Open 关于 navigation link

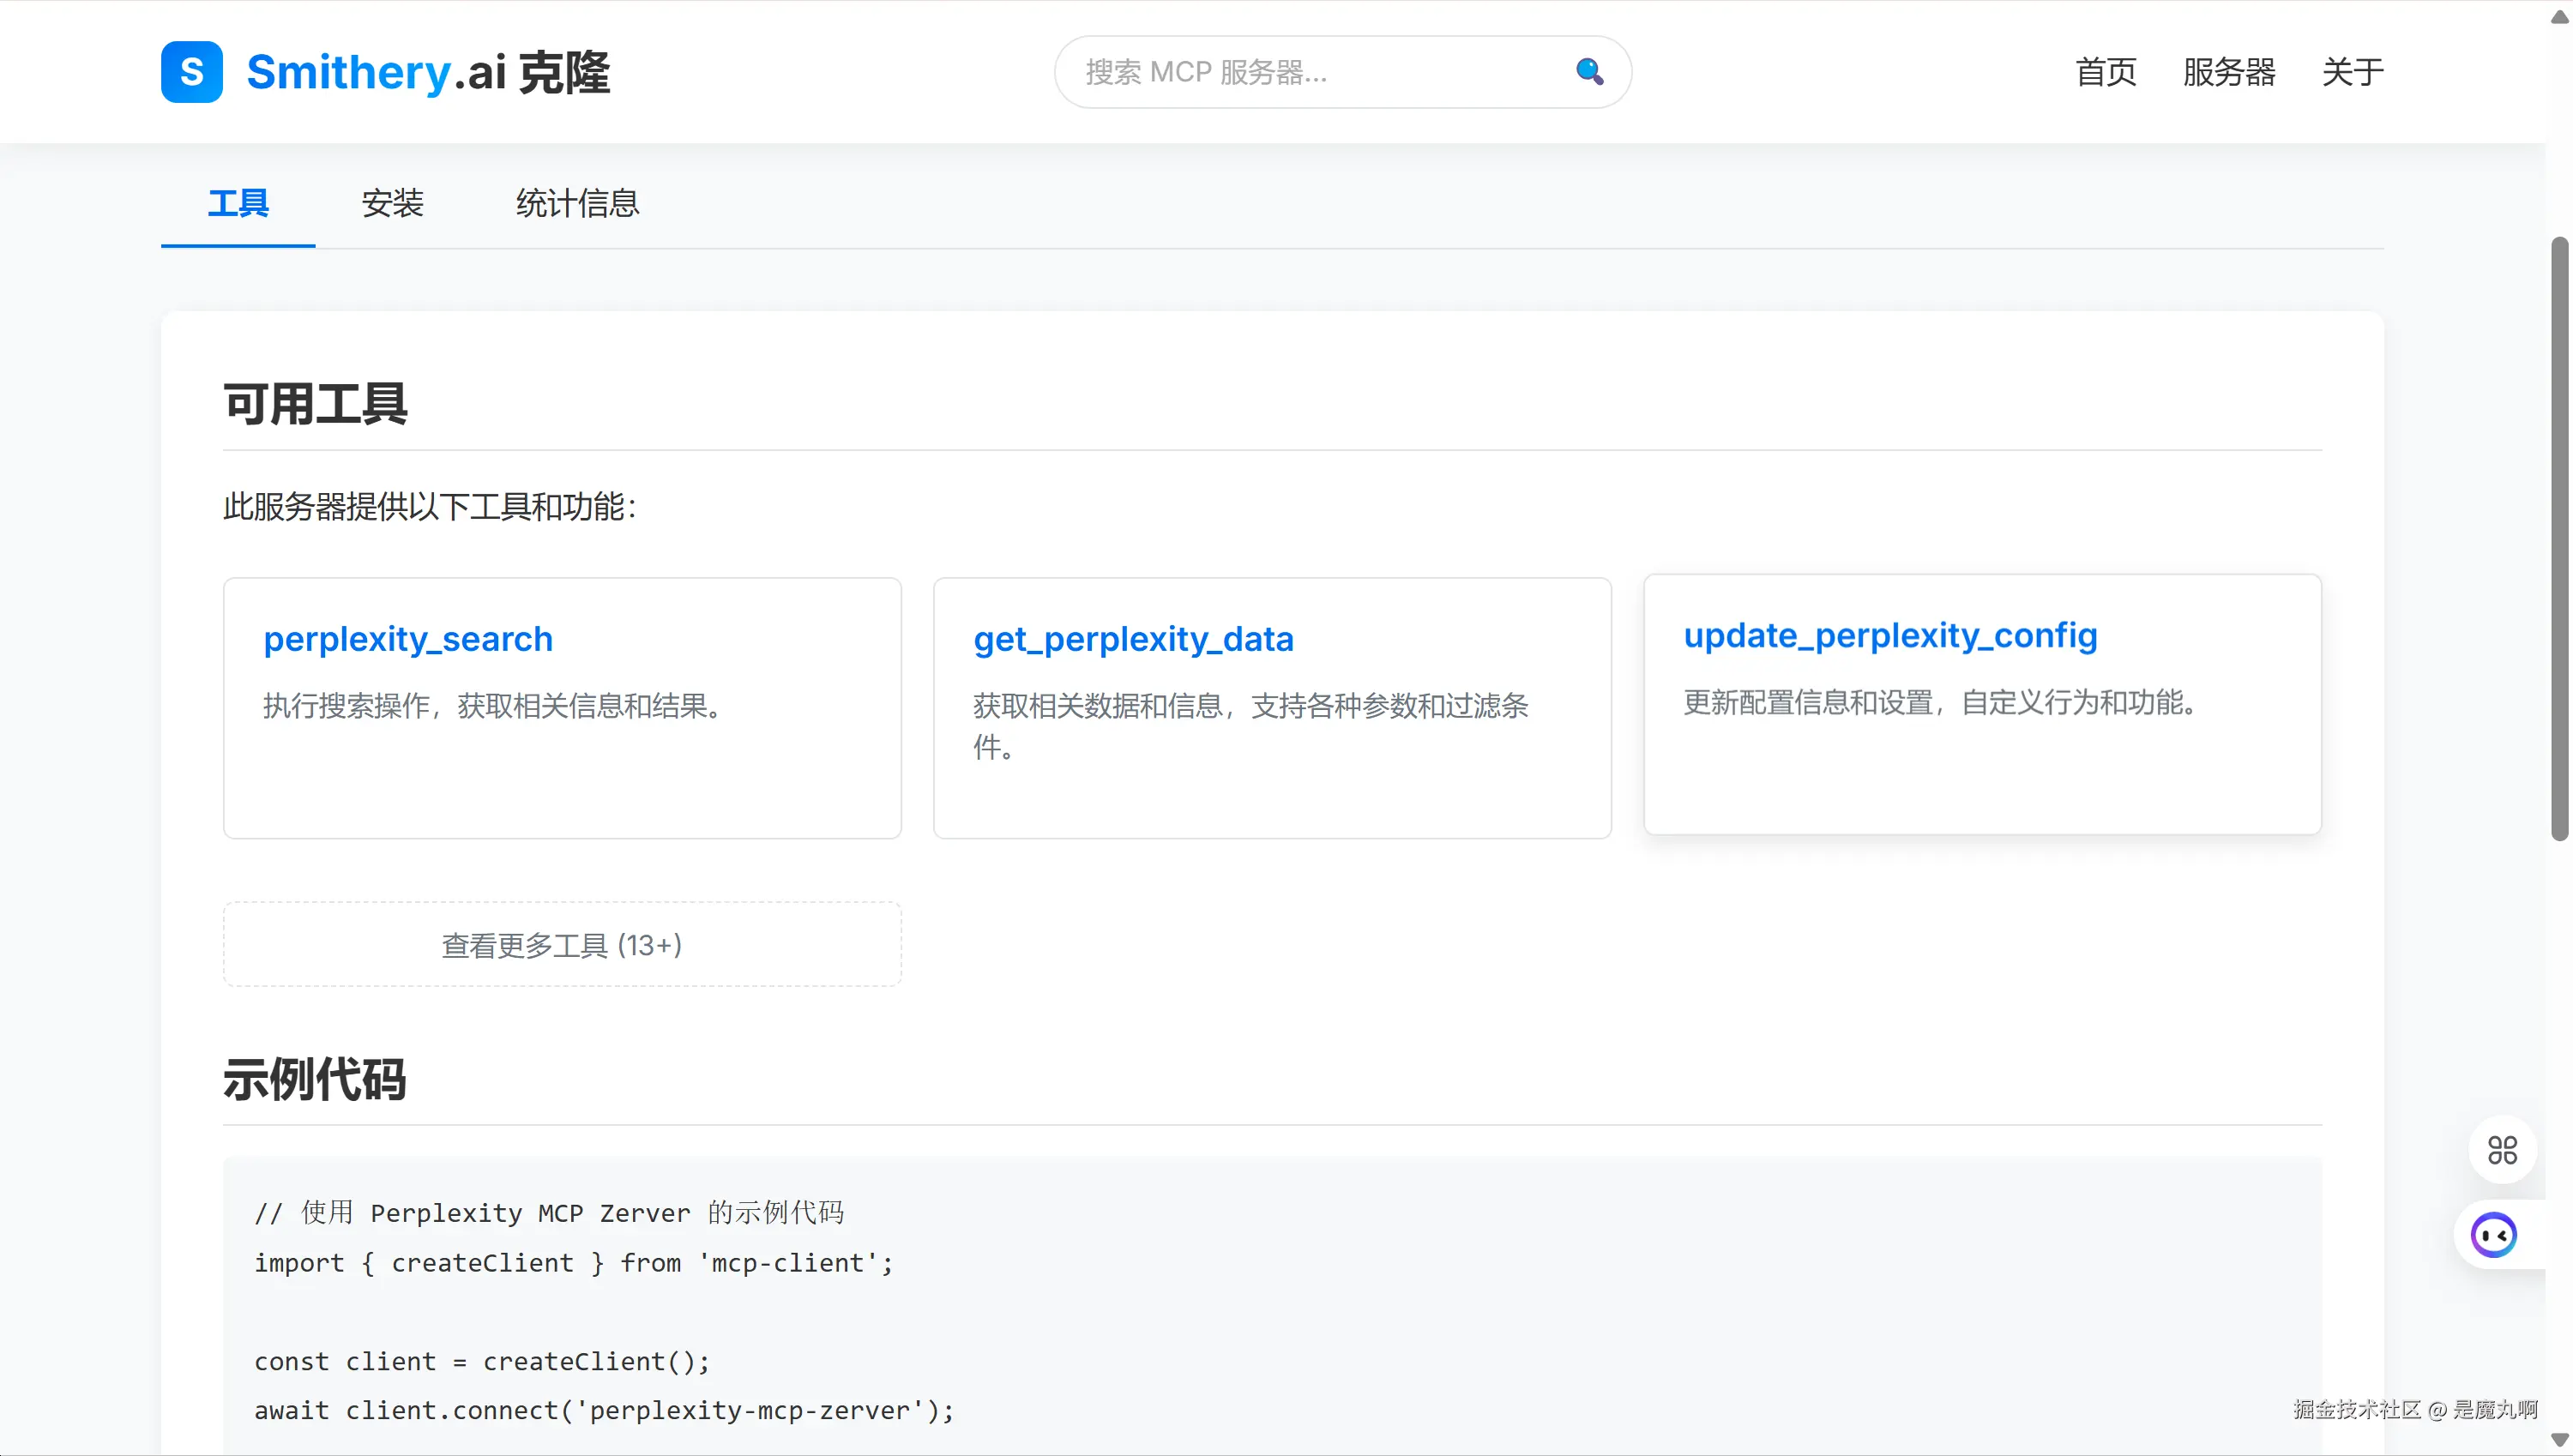[2352, 72]
